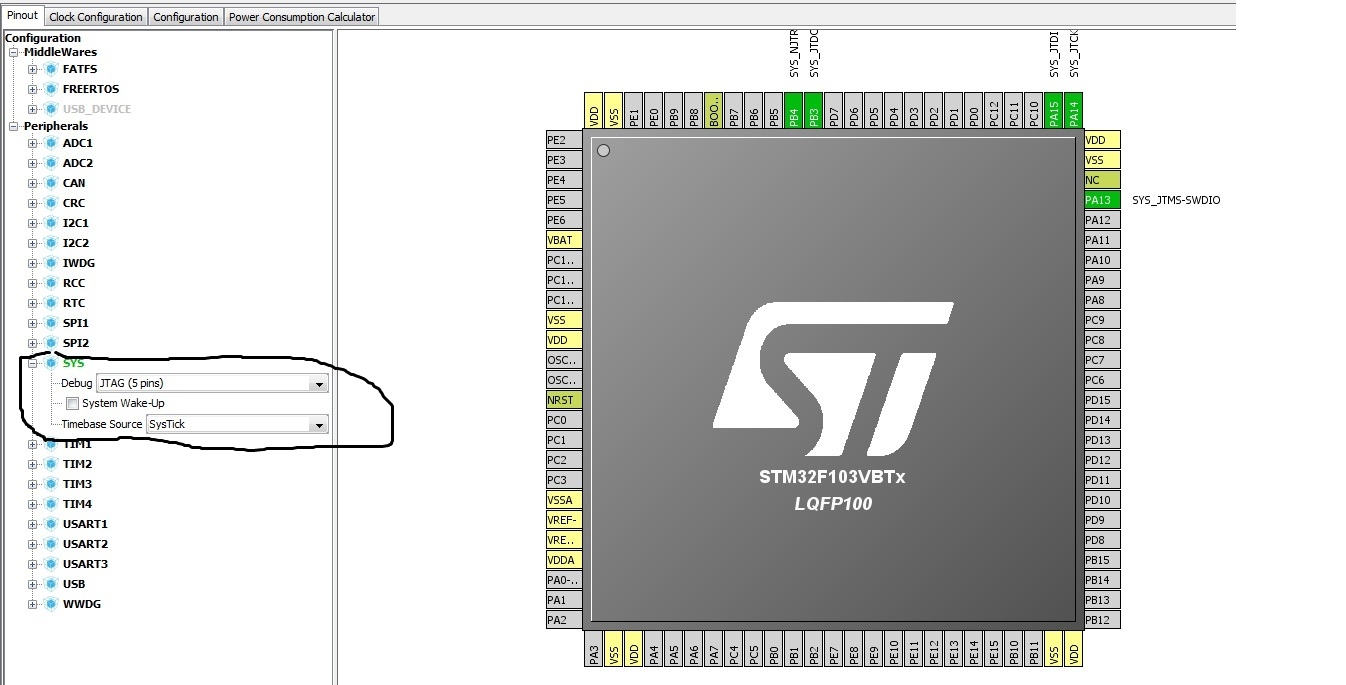Click green pin PB3 on the chip
The height and width of the screenshot is (685, 1346).
(x=814, y=110)
